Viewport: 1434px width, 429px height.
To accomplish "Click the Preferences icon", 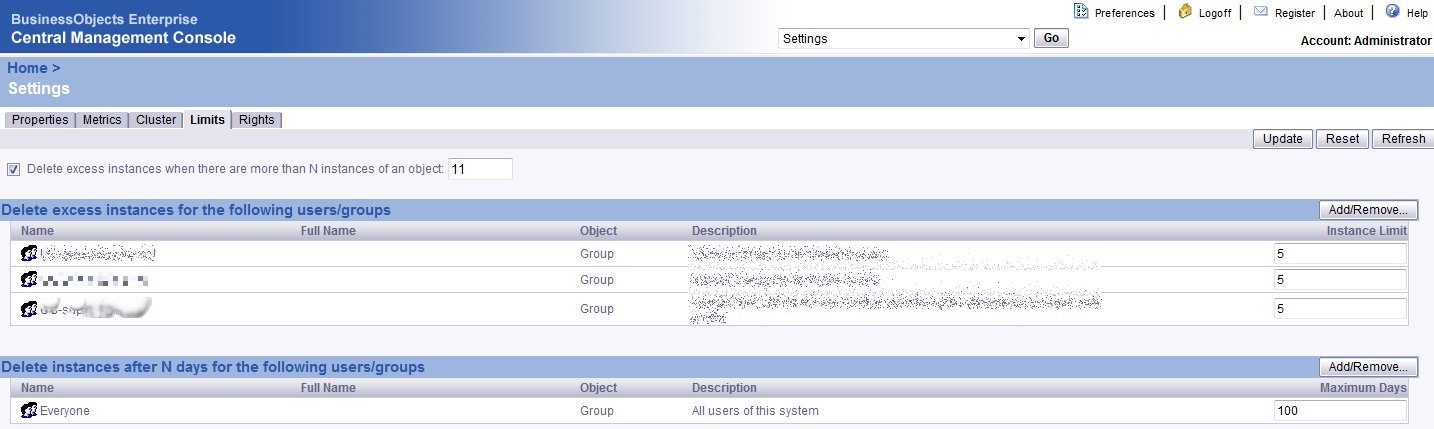I will click(1081, 12).
